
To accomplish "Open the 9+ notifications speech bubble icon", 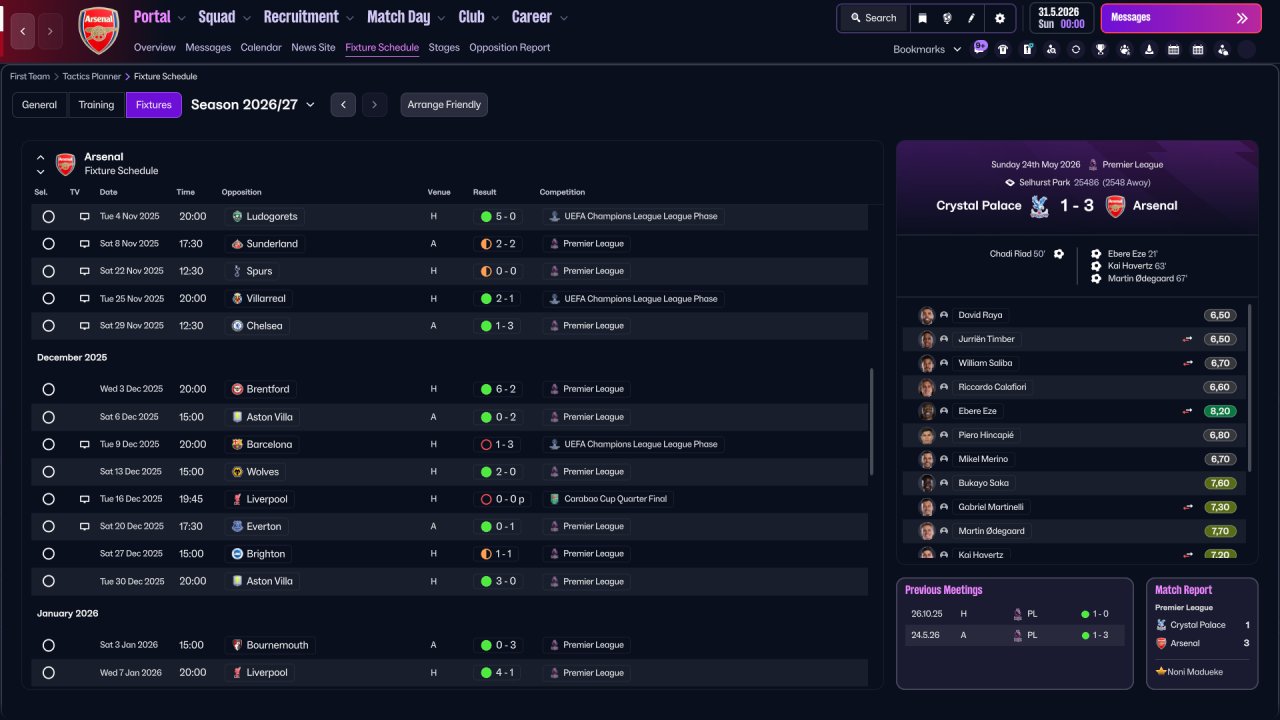I will pyautogui.click(x=980, y=47).
